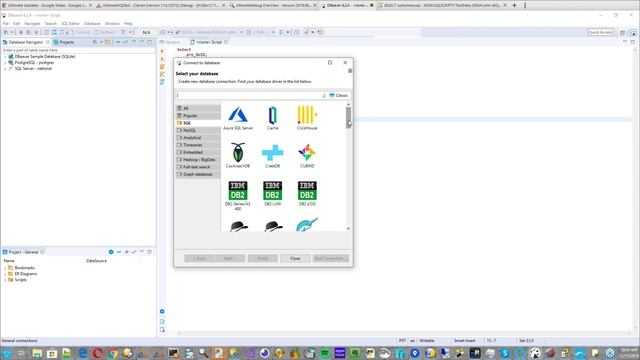Open File Explorer from the taskbar
The width and height of the screenshot is (640, 360).
[37, 353]
